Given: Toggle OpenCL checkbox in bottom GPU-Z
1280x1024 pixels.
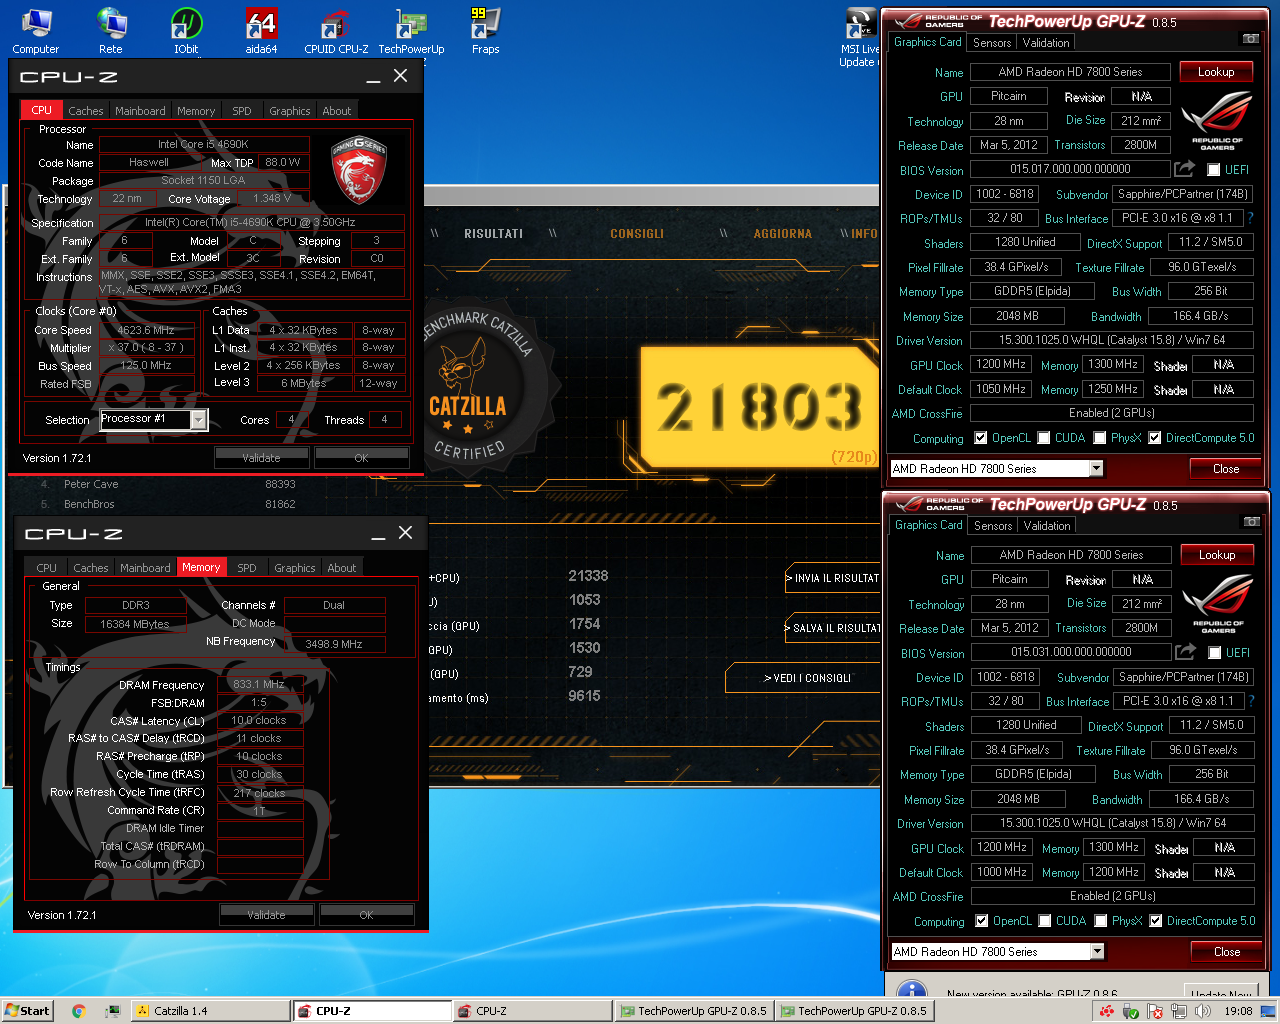Looking at the screenshot, I should (x=981, y=921).
